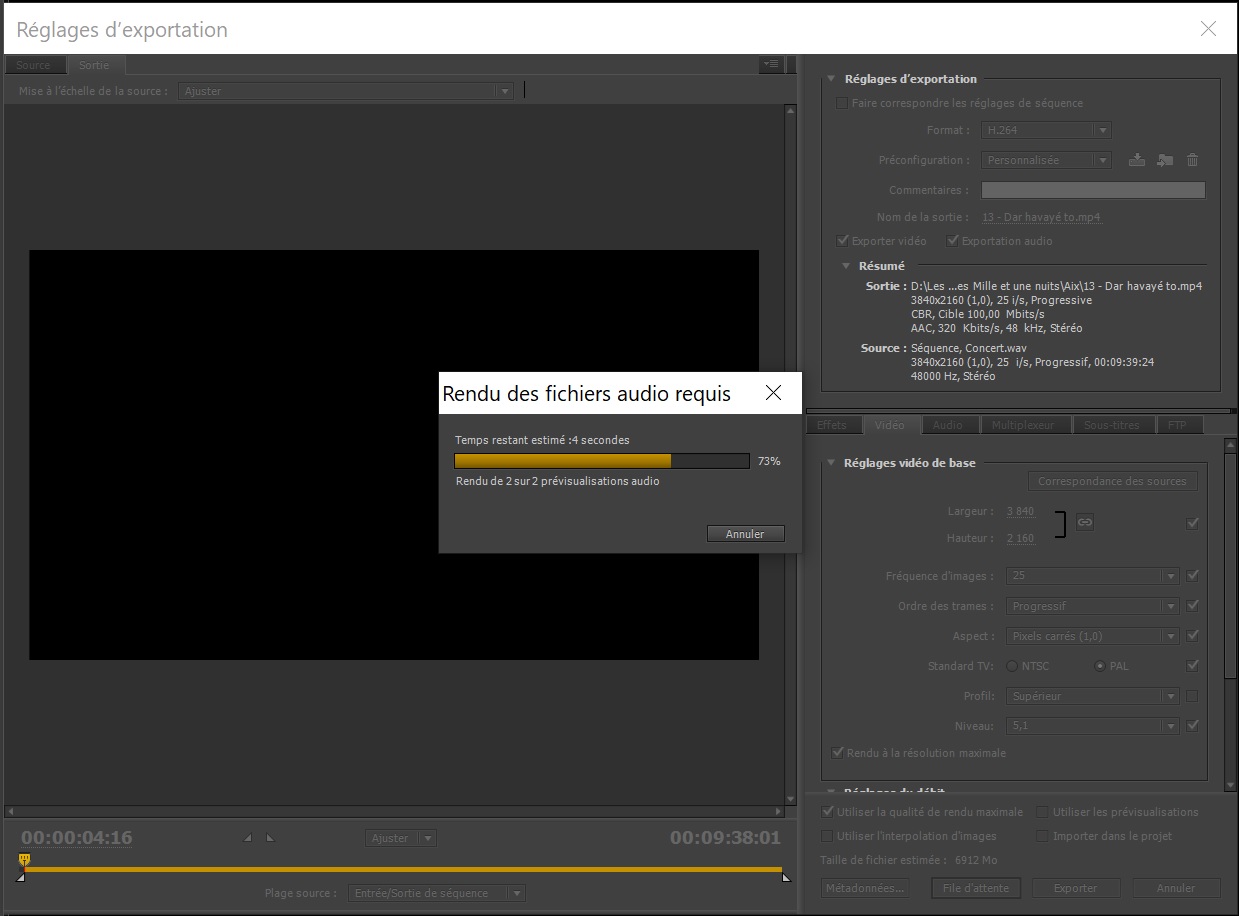
Task: Click the Correspondance des sources button
Action: click(1112, 481)
